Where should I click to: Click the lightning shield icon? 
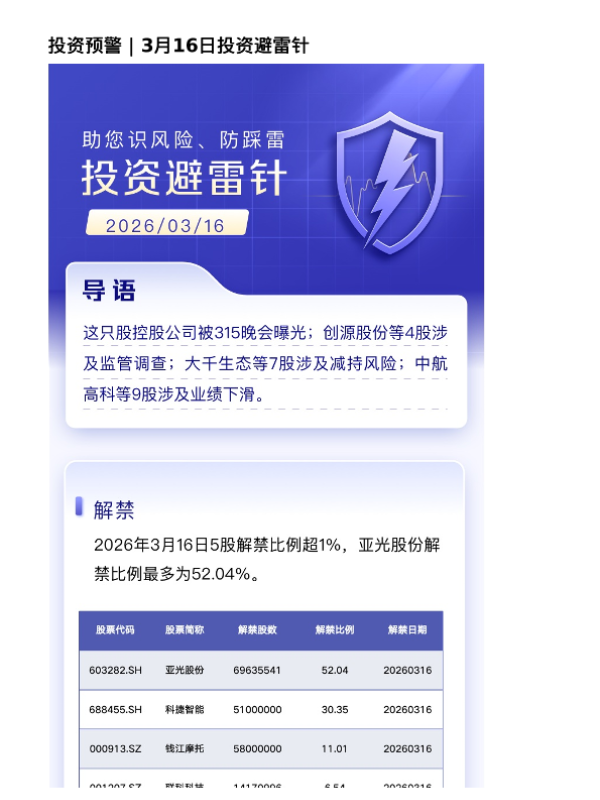tap(390, 183)
